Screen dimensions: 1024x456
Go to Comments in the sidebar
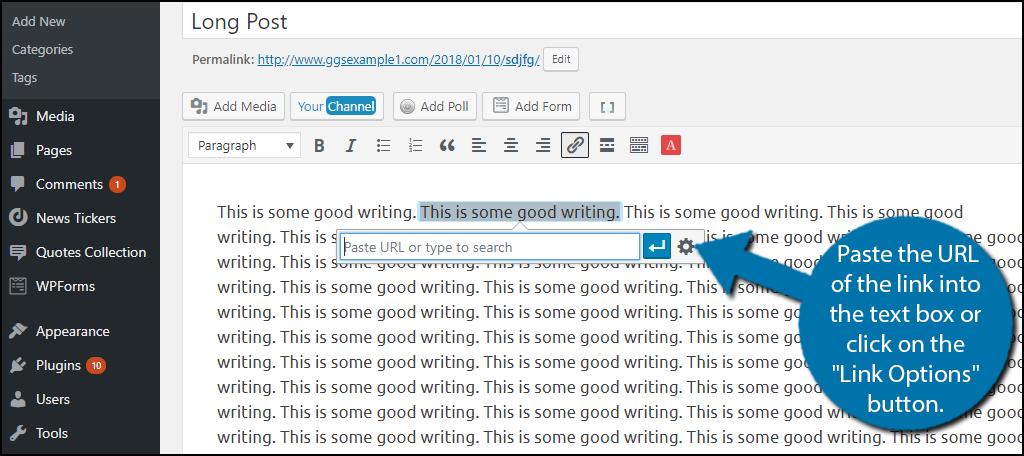[x=69, y=184]
